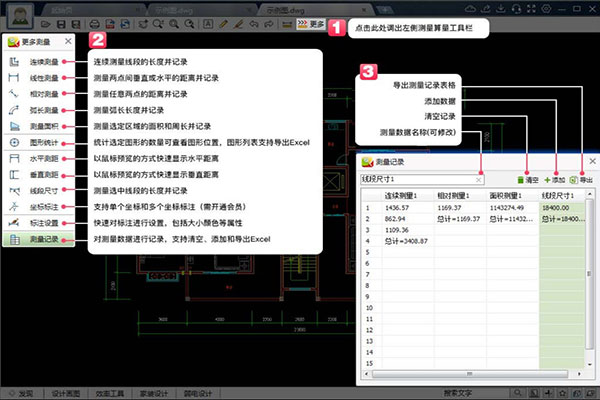Viewport: 600px width, 400px height.
Task: Open 效率工具 tab in bottom bar
Action: click(110, 393)
